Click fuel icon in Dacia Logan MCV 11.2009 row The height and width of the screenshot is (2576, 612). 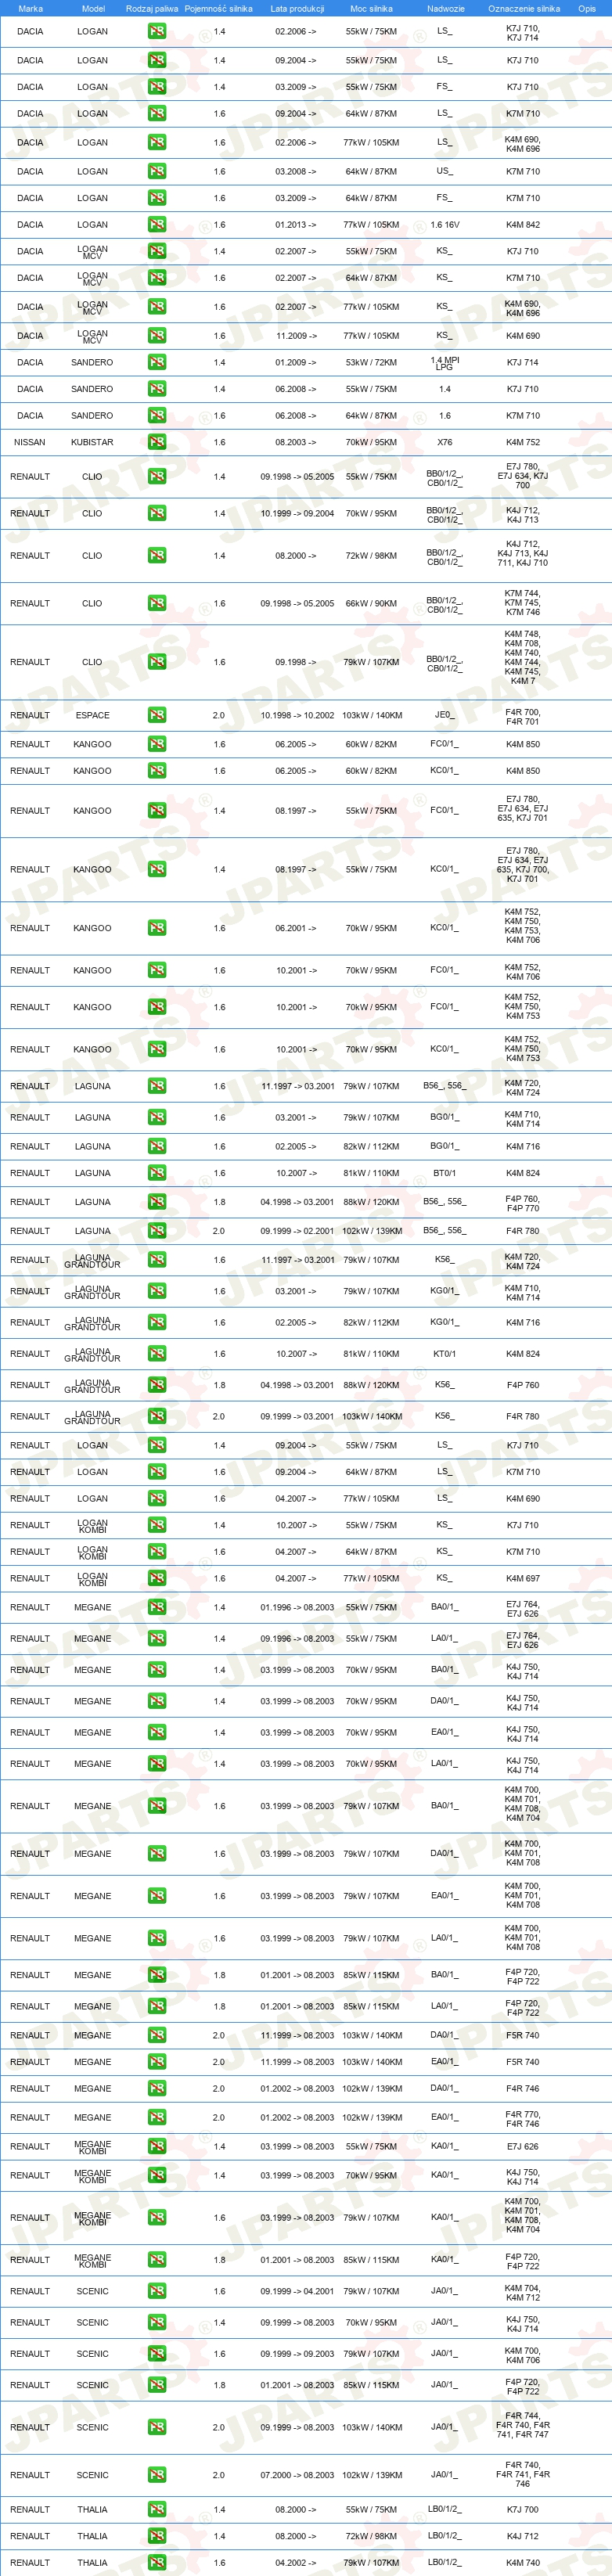coord(157,336)
